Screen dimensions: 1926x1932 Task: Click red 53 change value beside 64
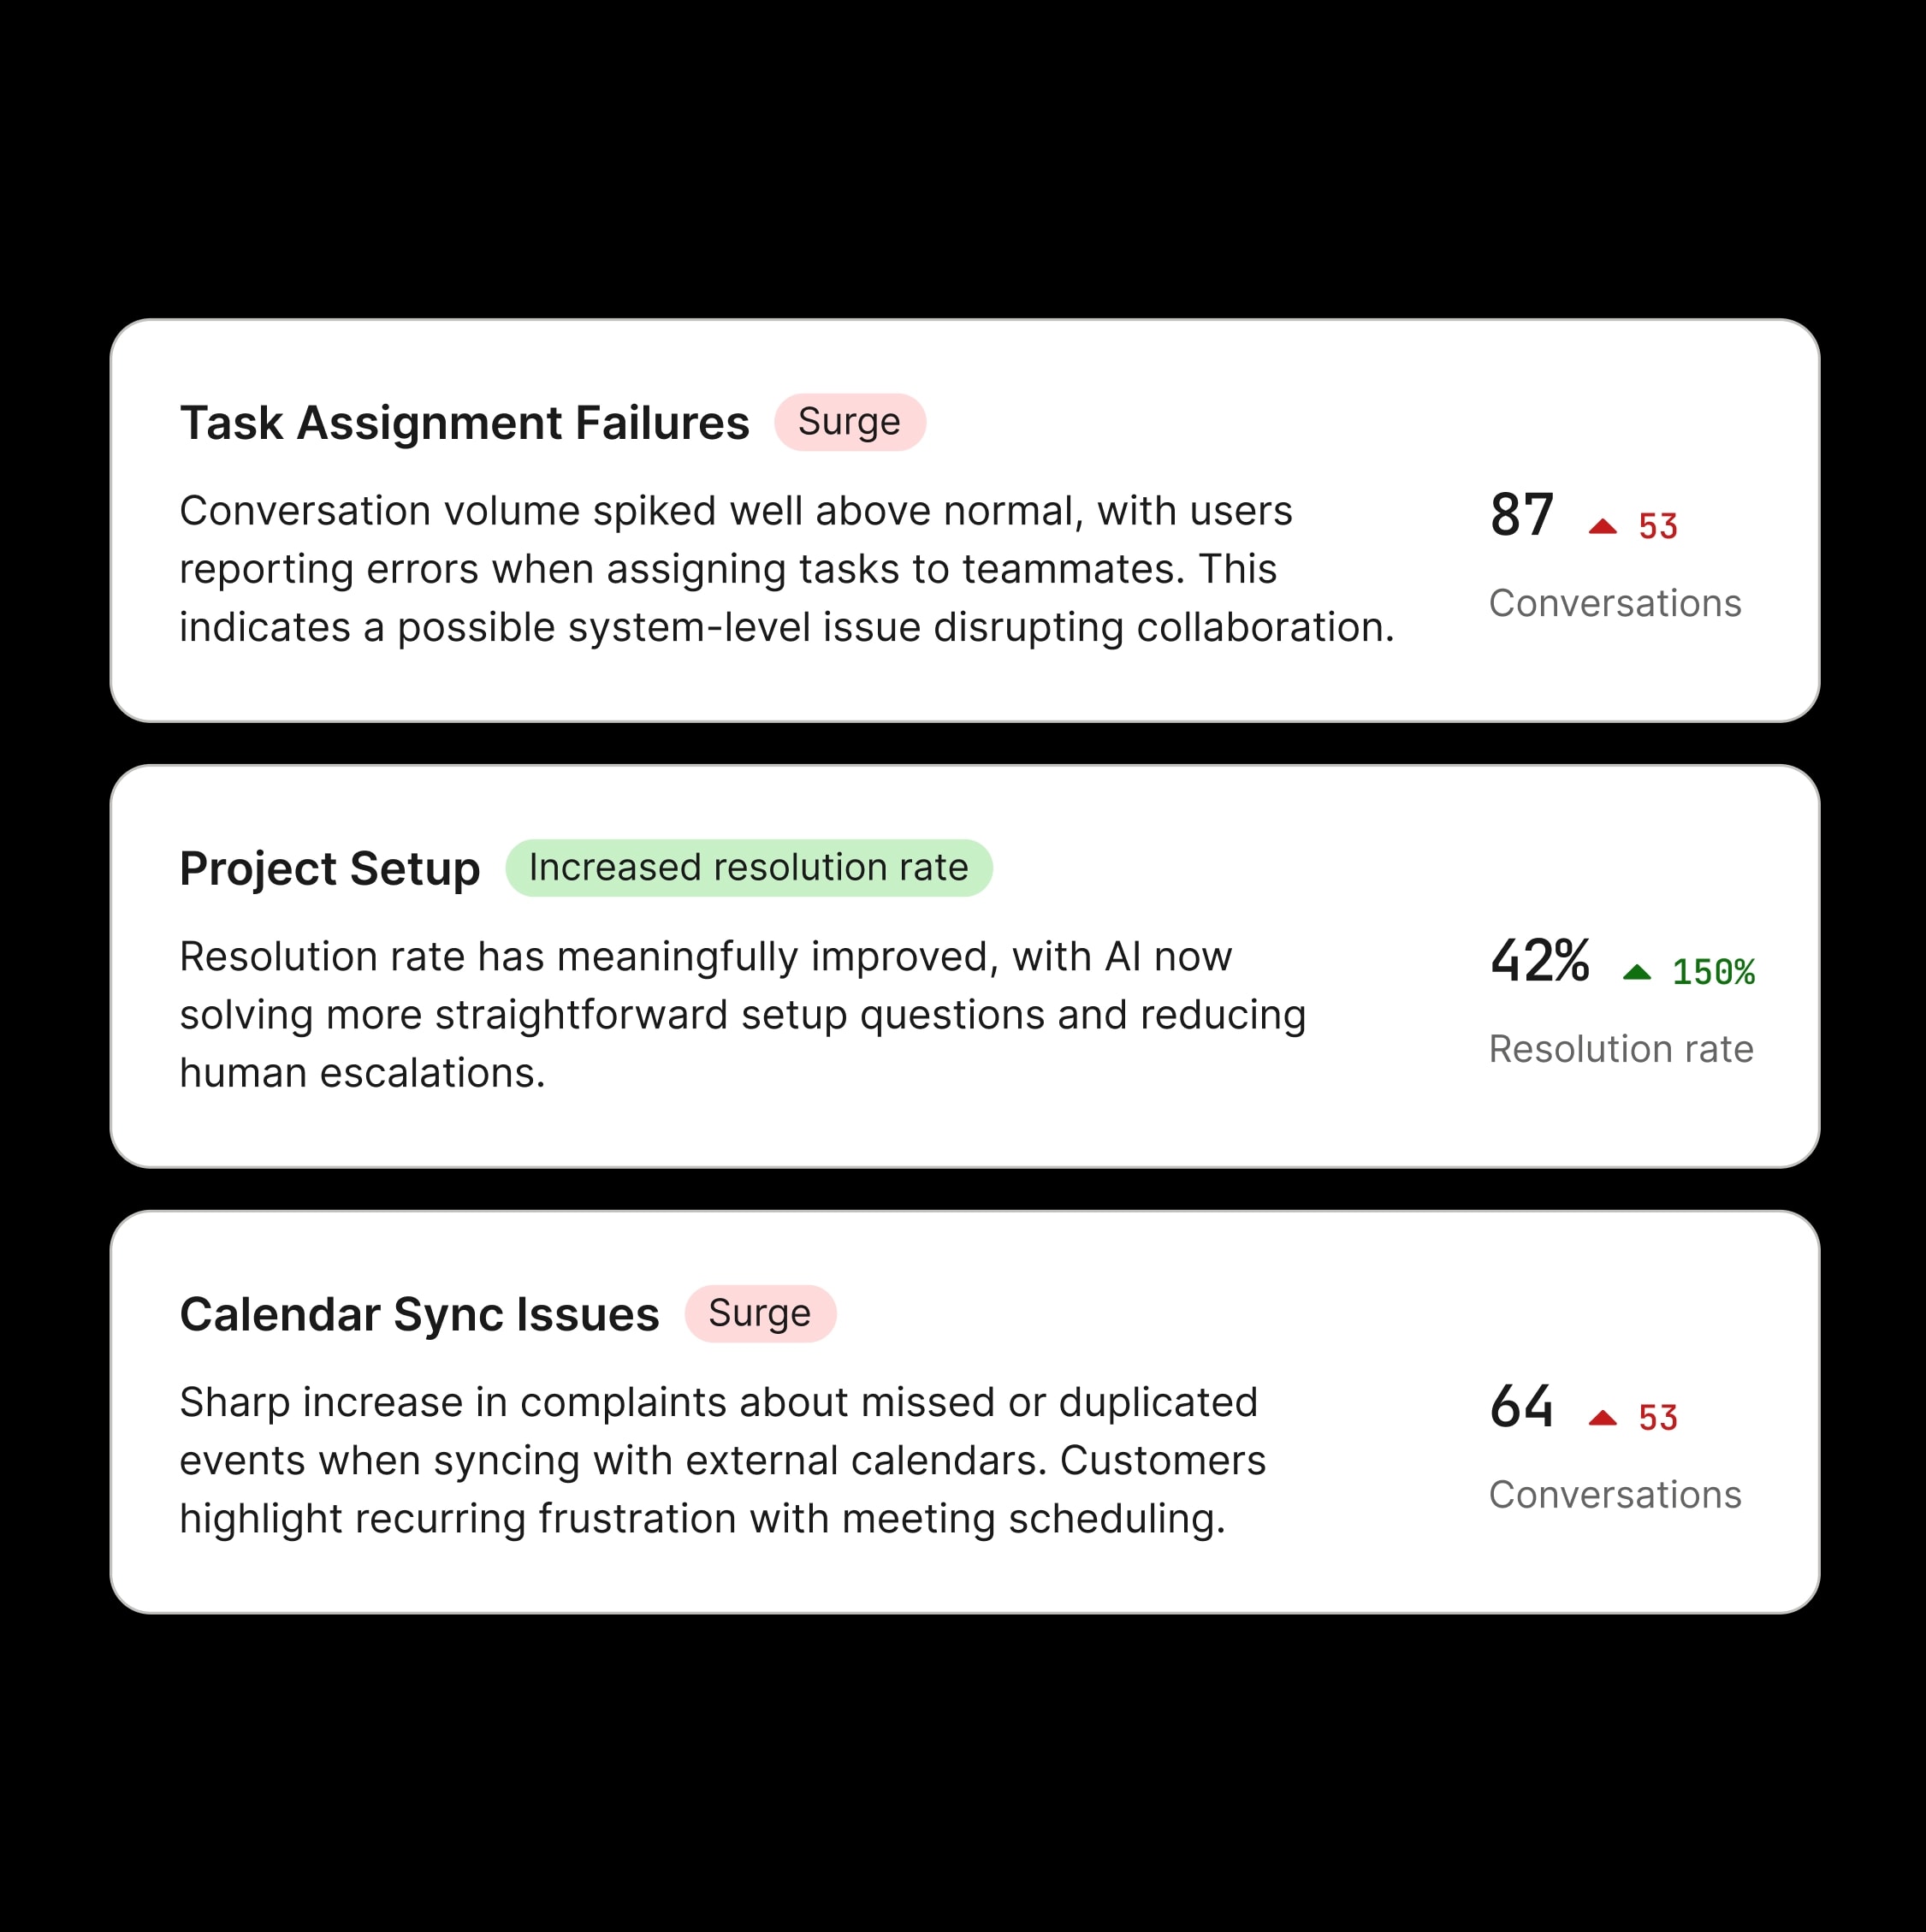pyautogui.click(x=1657, y=1418)
